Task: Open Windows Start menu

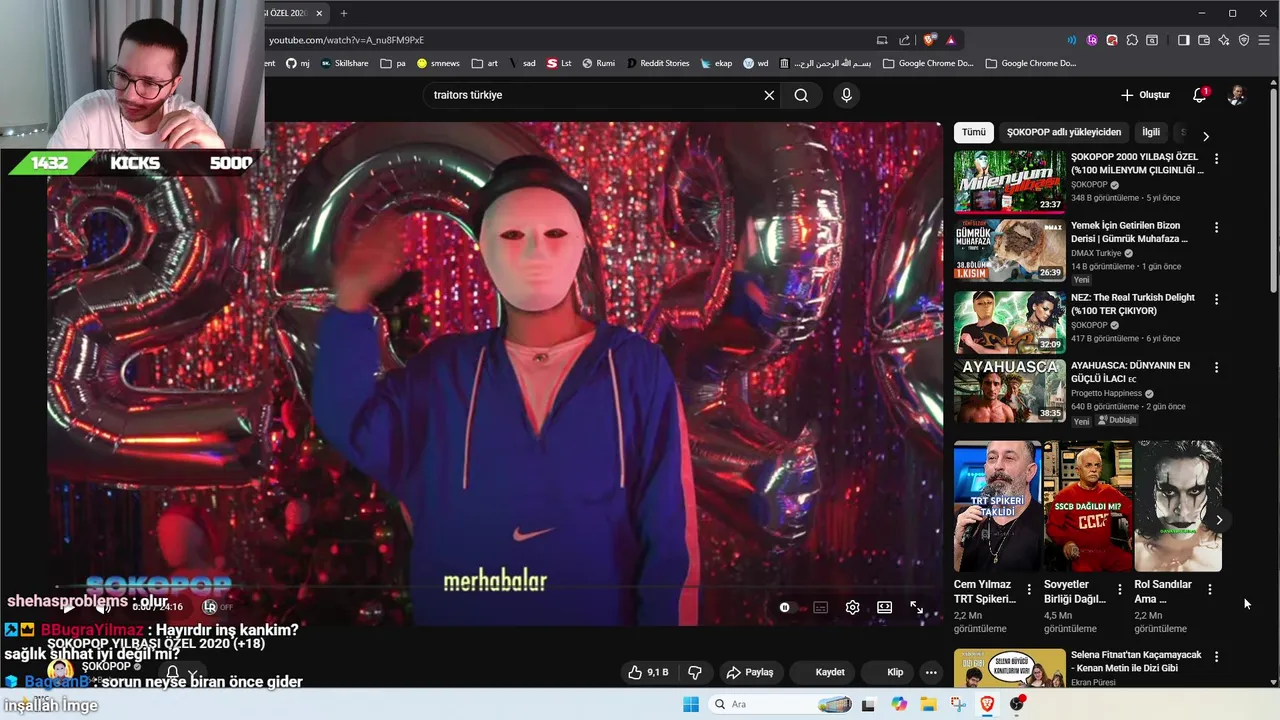Action: click(690, 704)
